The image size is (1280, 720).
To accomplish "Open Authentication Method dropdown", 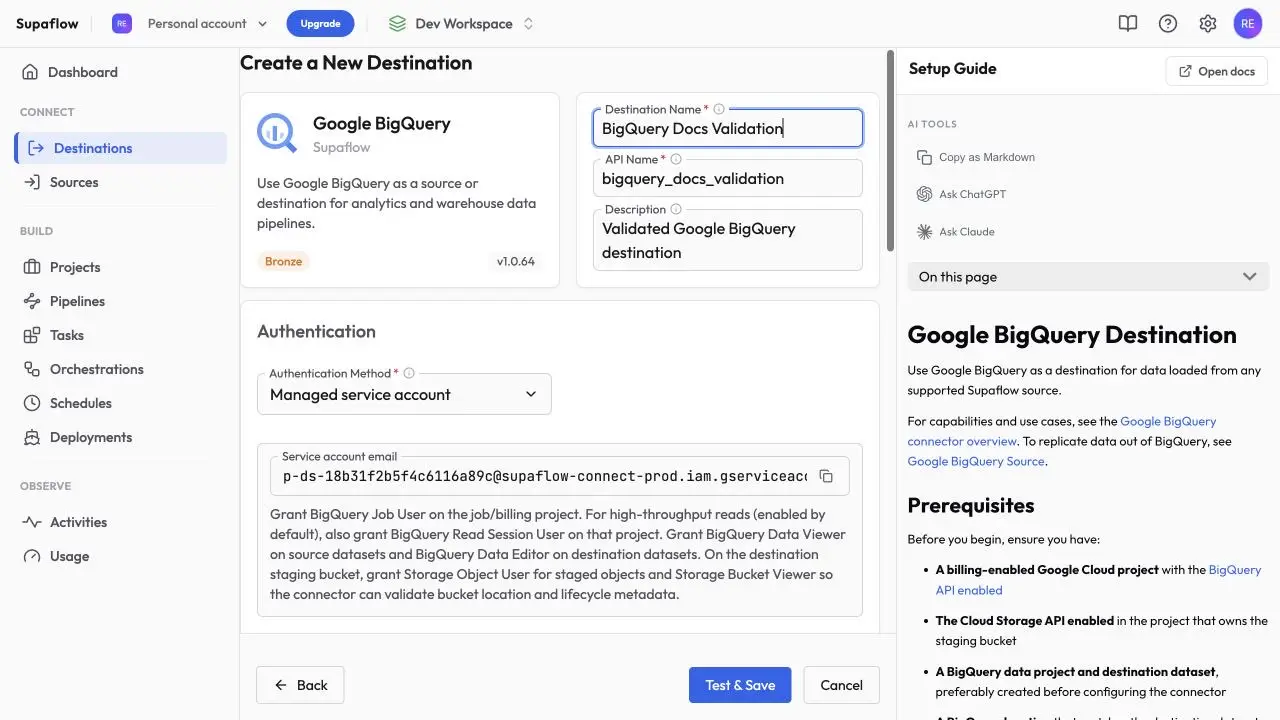I will tap(404, 394).
